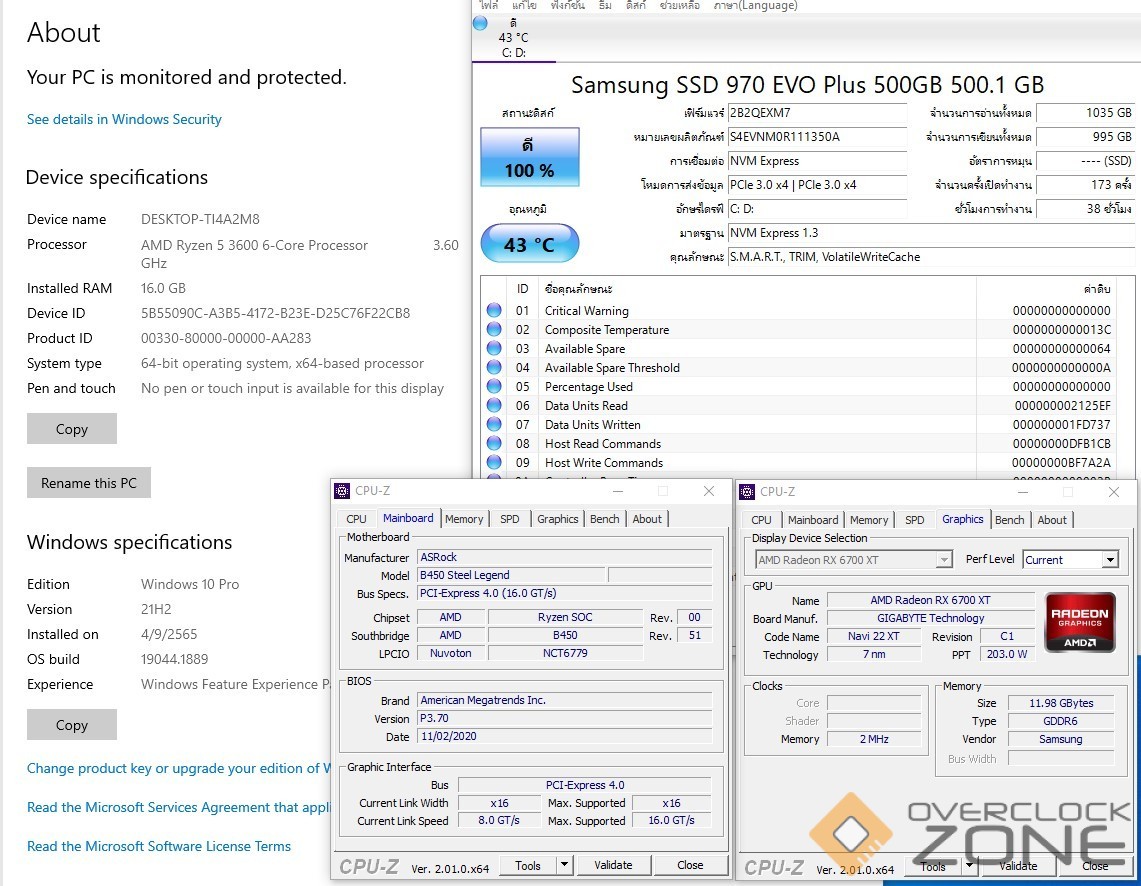Click the blue orb beside Critical Warning
This screenshot has height=886, width=1141.
pos(494,311)
